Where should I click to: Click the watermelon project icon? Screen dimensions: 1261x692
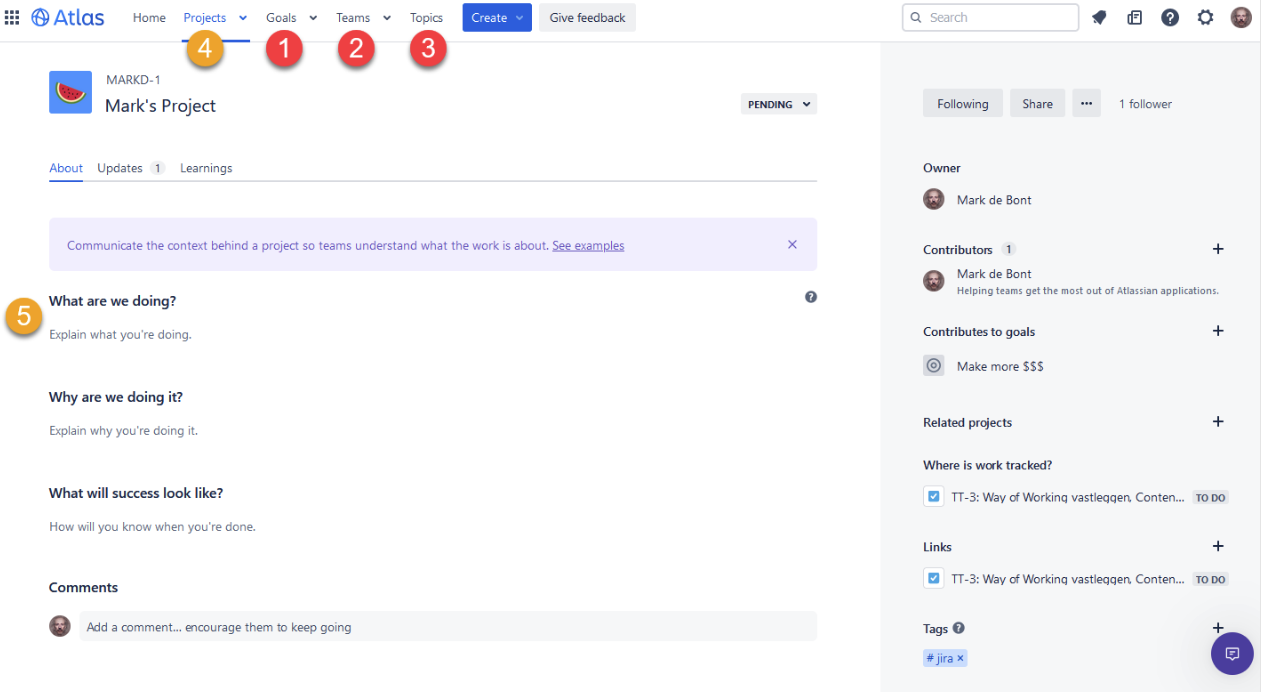[x=70, y=92]
